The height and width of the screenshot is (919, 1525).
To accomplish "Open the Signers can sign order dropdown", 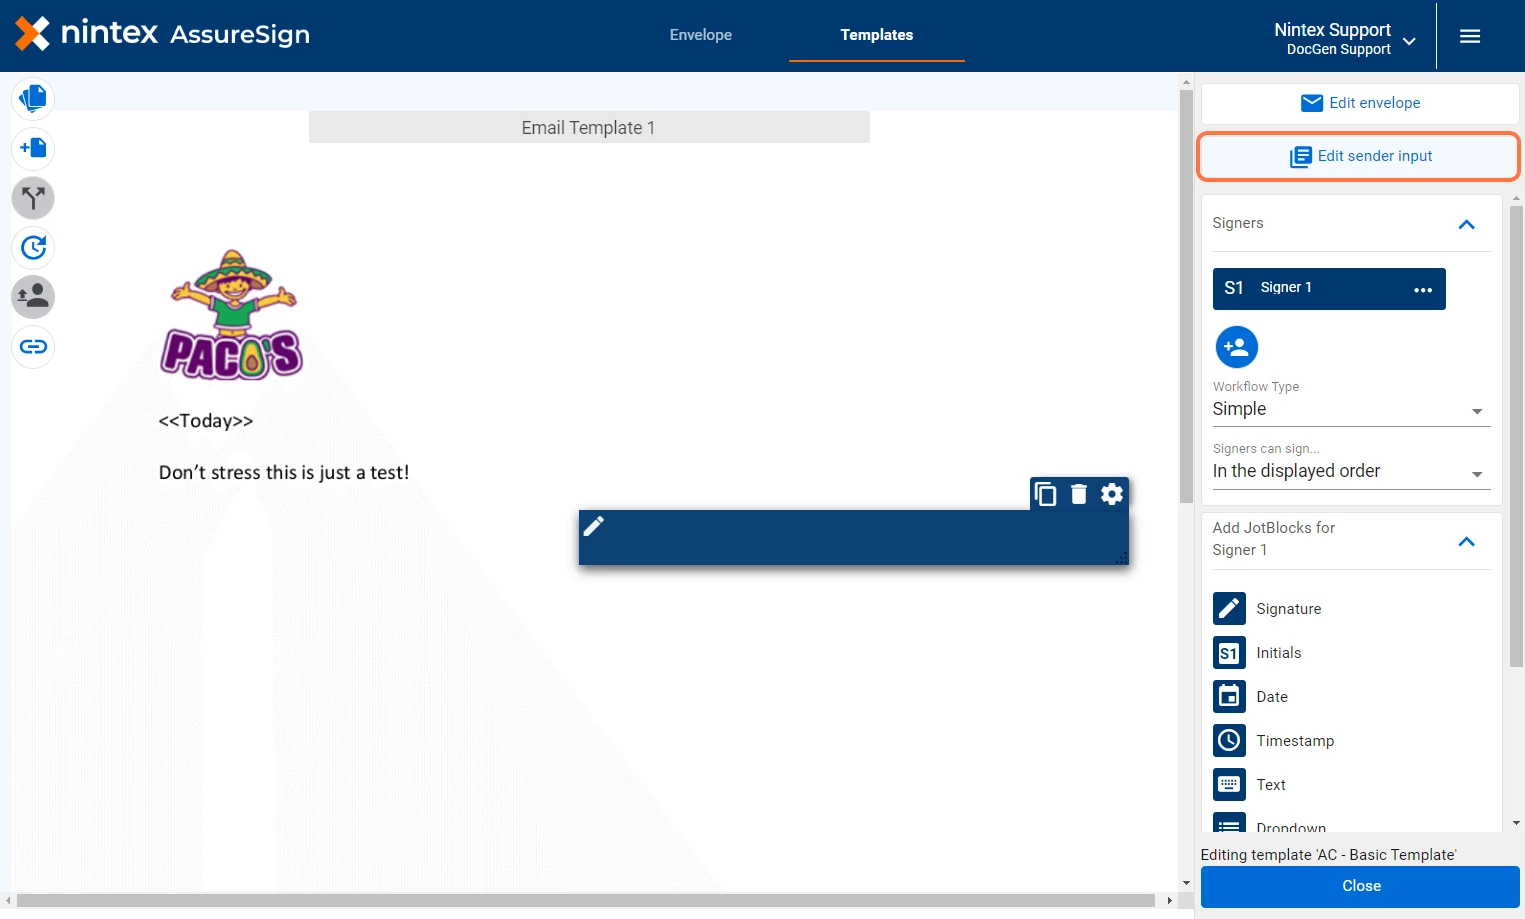I will tap(1351, 471).
